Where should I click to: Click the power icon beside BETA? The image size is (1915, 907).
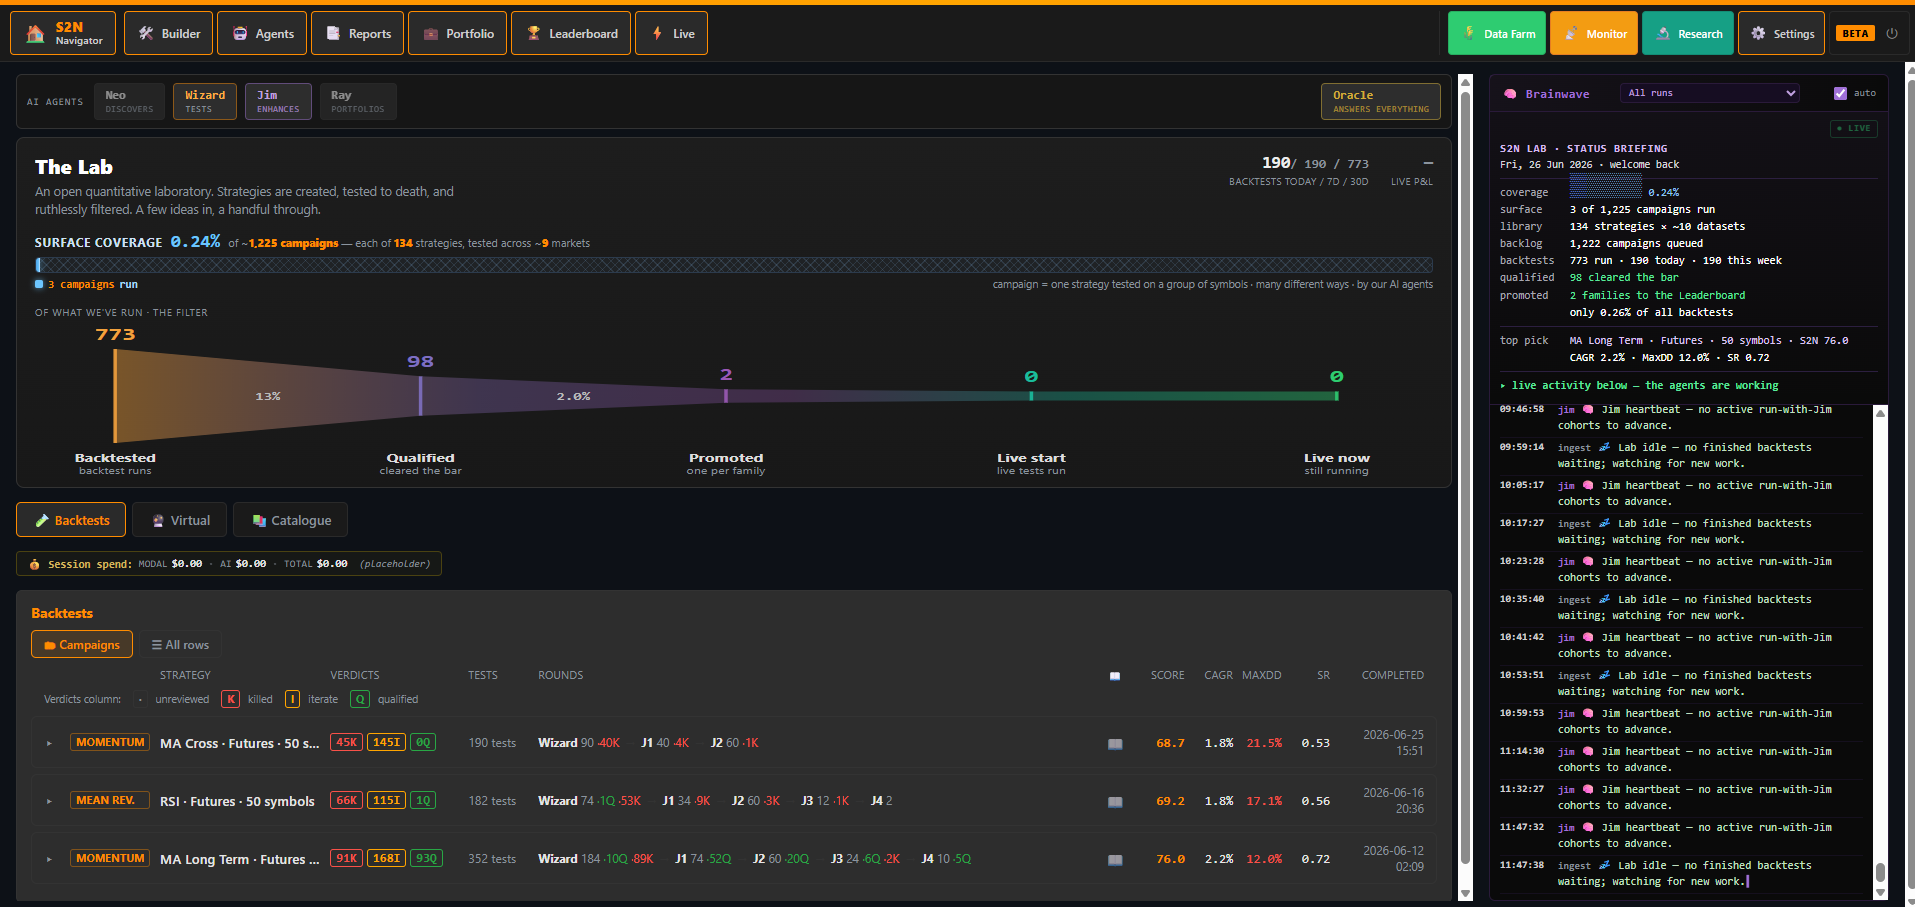click(1892, 33)
